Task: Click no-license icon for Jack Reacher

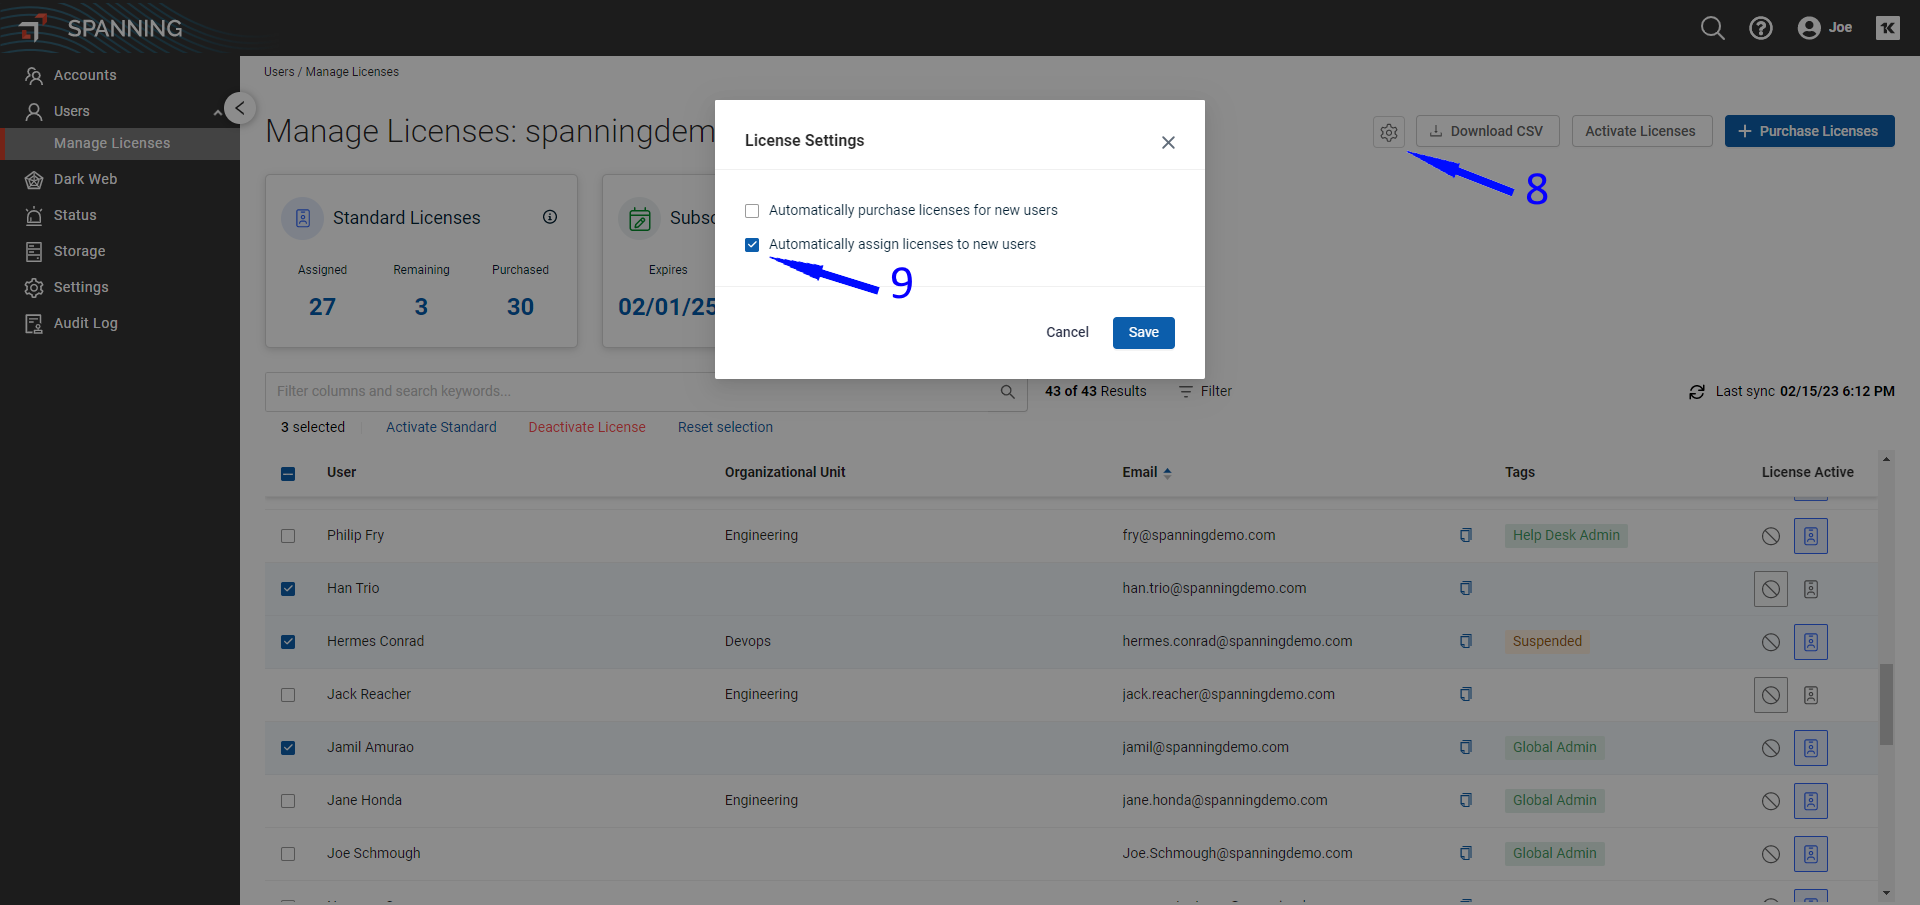Action: coord(1771,695)
